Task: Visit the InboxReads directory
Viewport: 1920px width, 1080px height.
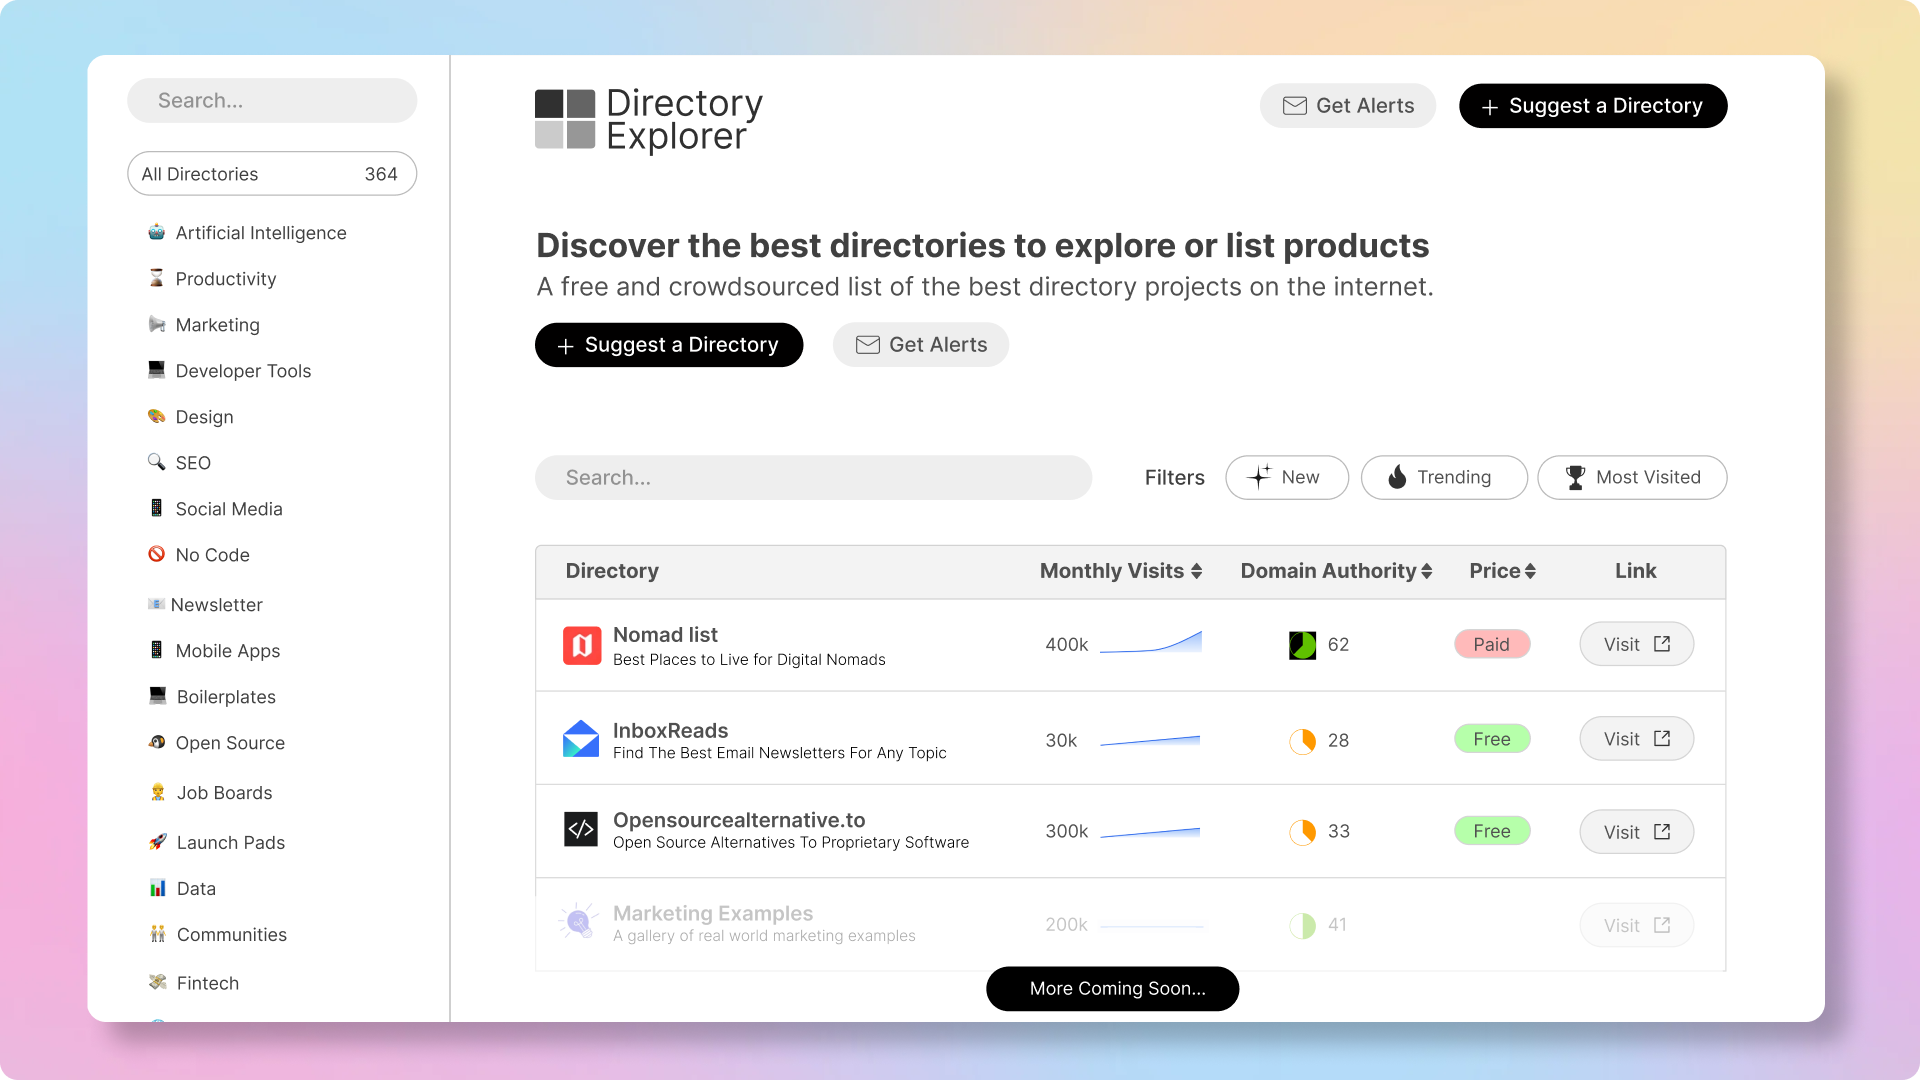Action: (1637, 739)
